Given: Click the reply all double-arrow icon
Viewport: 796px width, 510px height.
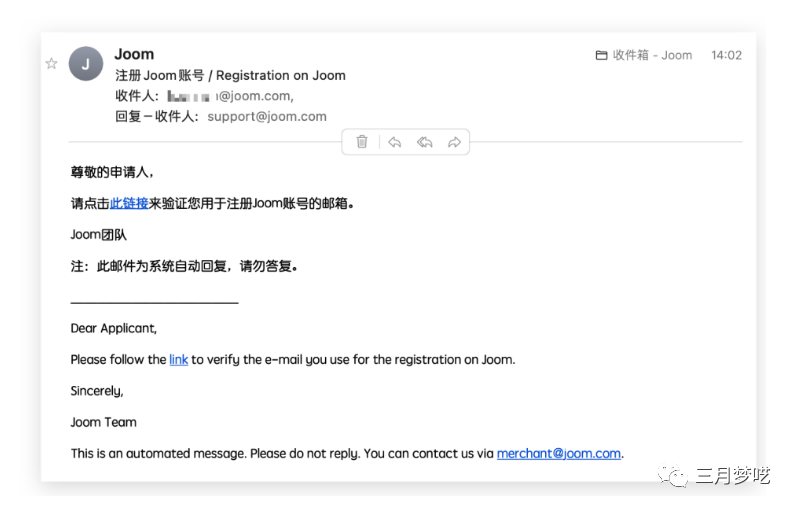Looking at the screenshot, I should tap(424, 142).
